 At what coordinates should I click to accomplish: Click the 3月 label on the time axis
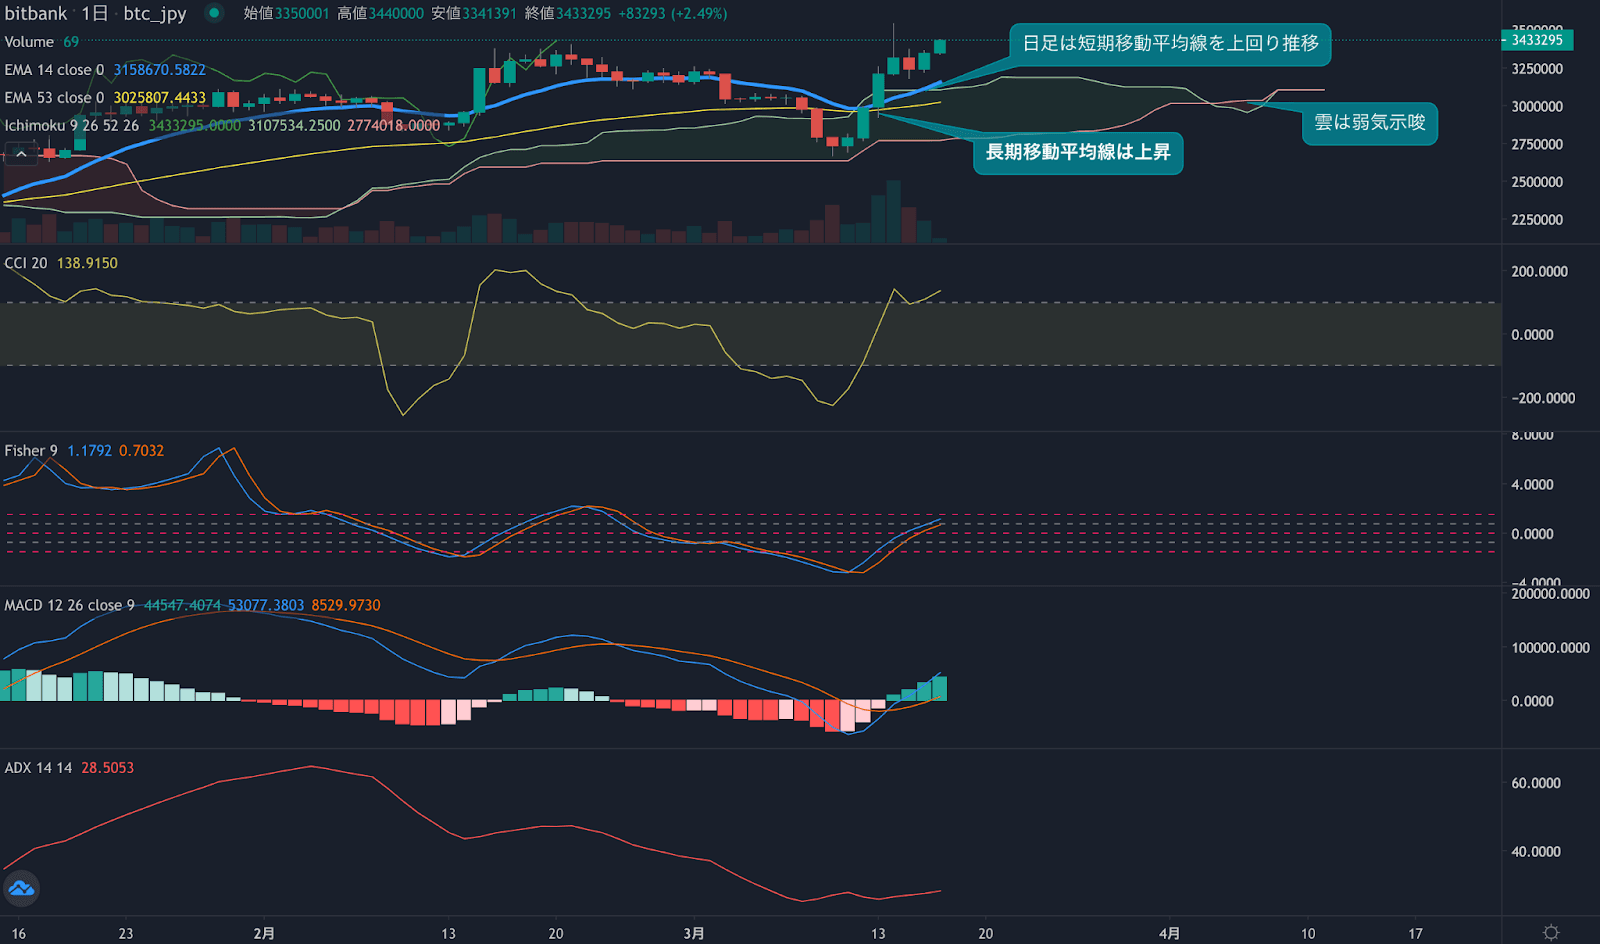[x=693, y=932]
